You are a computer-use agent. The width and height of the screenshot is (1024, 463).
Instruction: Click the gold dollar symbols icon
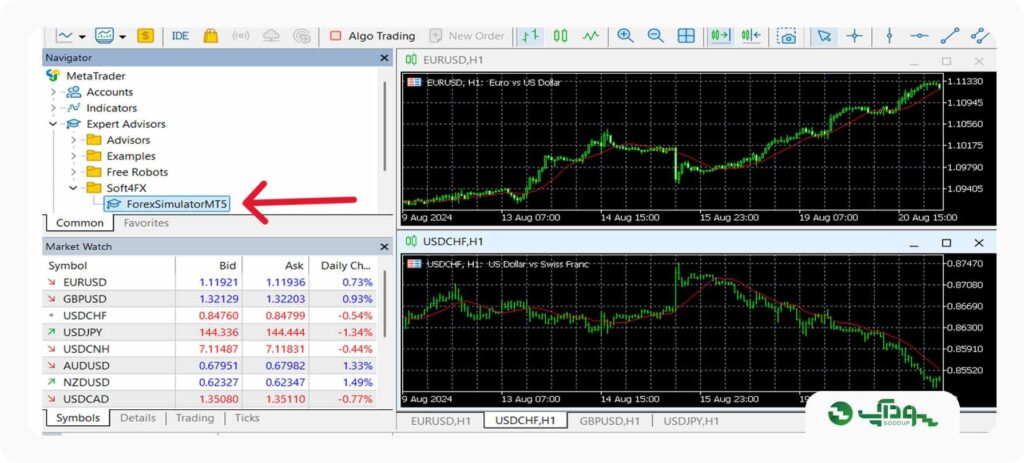click(x=145, y=36)
